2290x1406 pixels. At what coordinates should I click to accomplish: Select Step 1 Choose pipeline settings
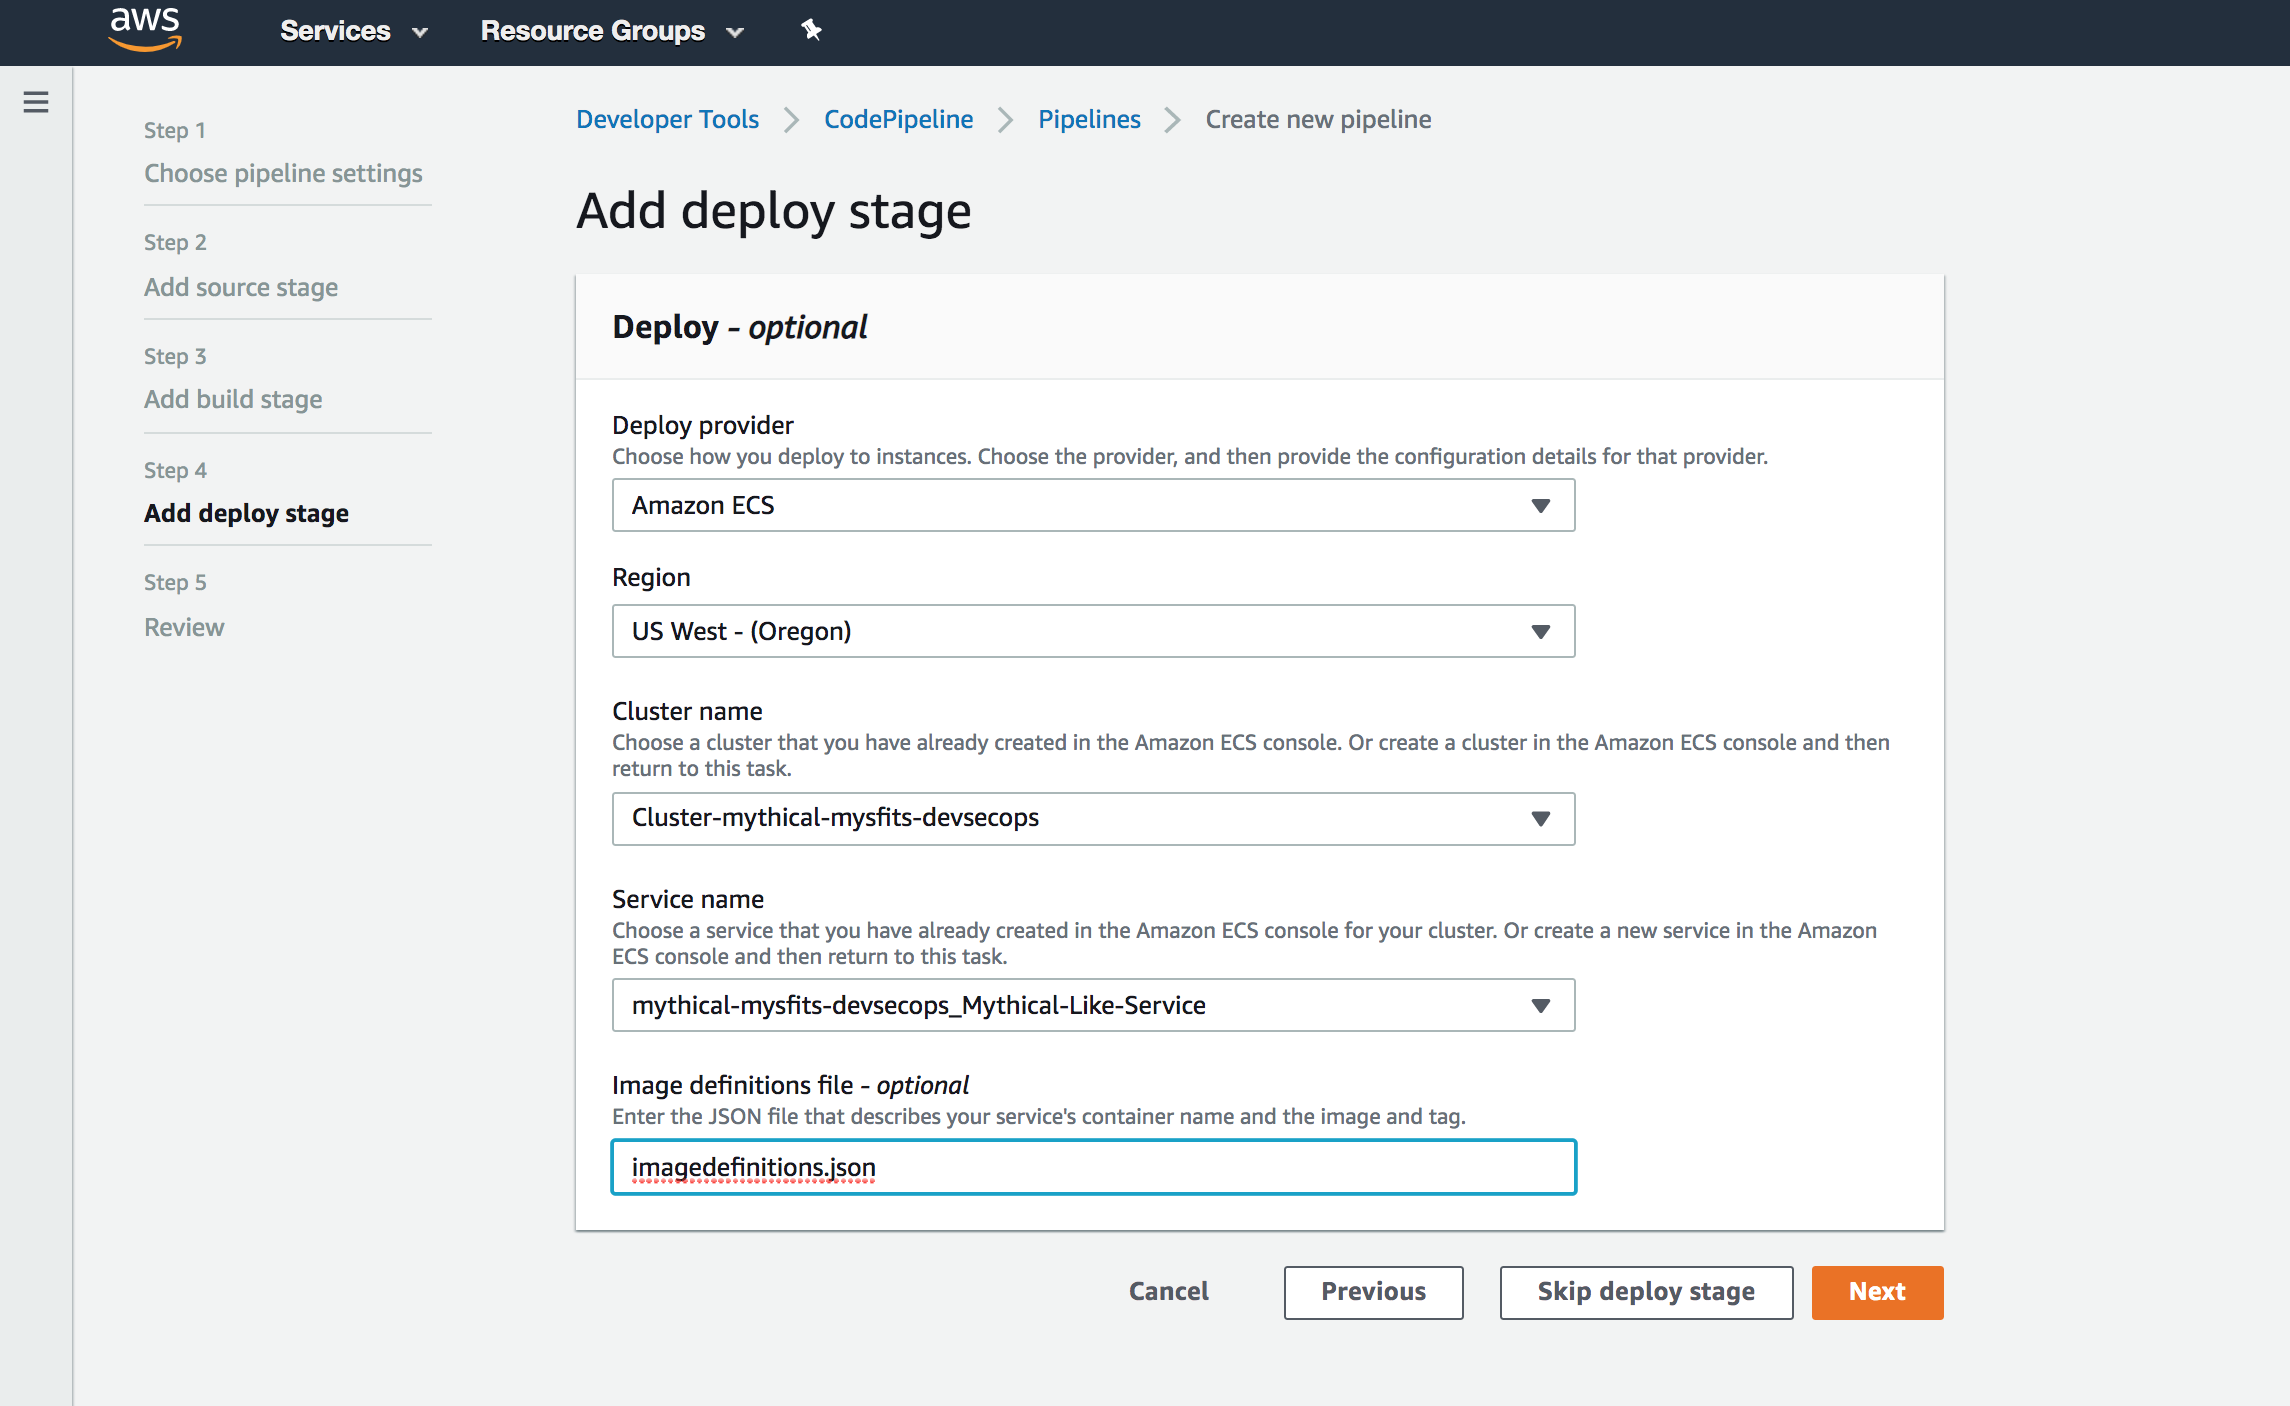[x=283, y=173]
